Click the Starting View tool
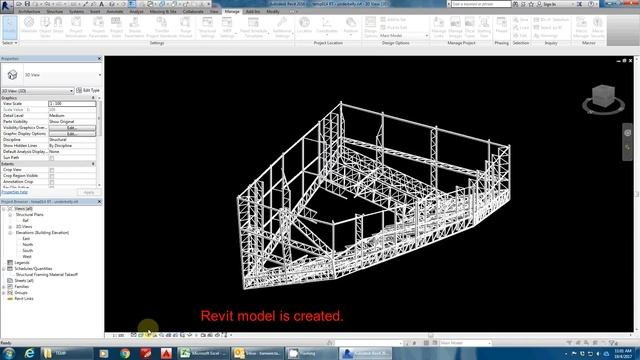 coord(484,27)
